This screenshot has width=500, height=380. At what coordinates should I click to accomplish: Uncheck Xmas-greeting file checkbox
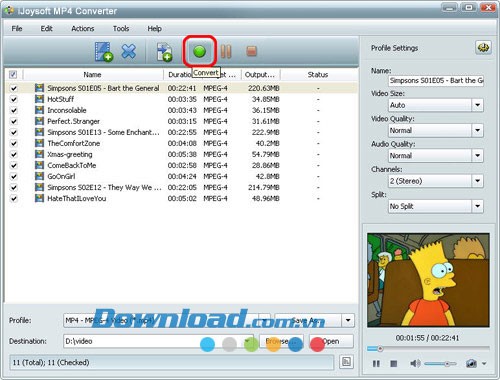(14, 154)
